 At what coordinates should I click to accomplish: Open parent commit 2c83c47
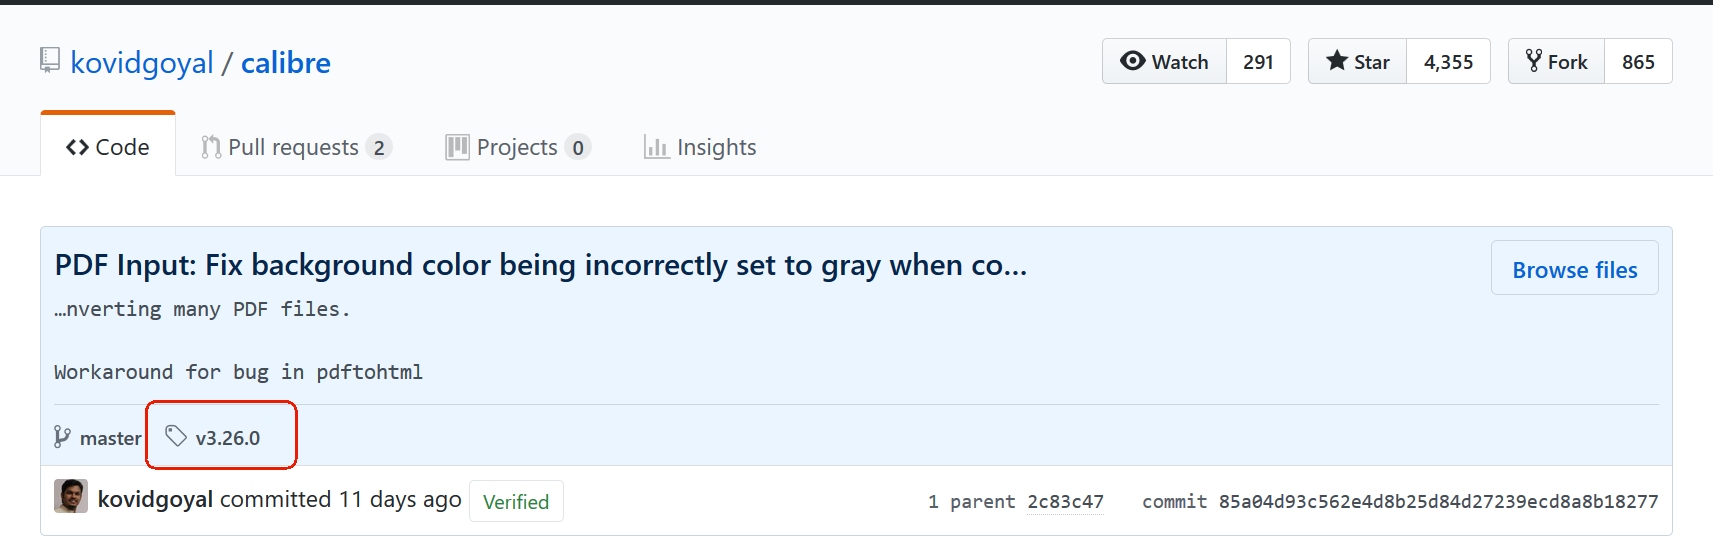coord(1065,502)
